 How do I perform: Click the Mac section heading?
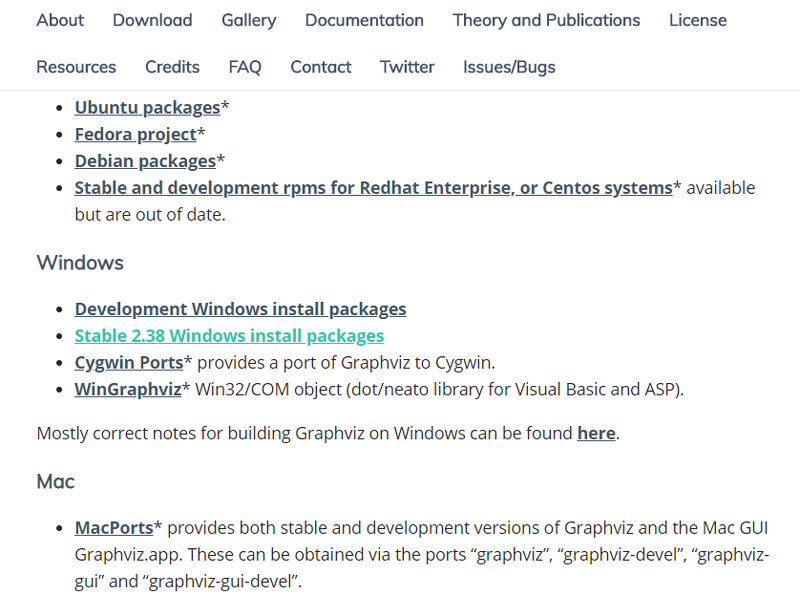click(x=56, y=482)
